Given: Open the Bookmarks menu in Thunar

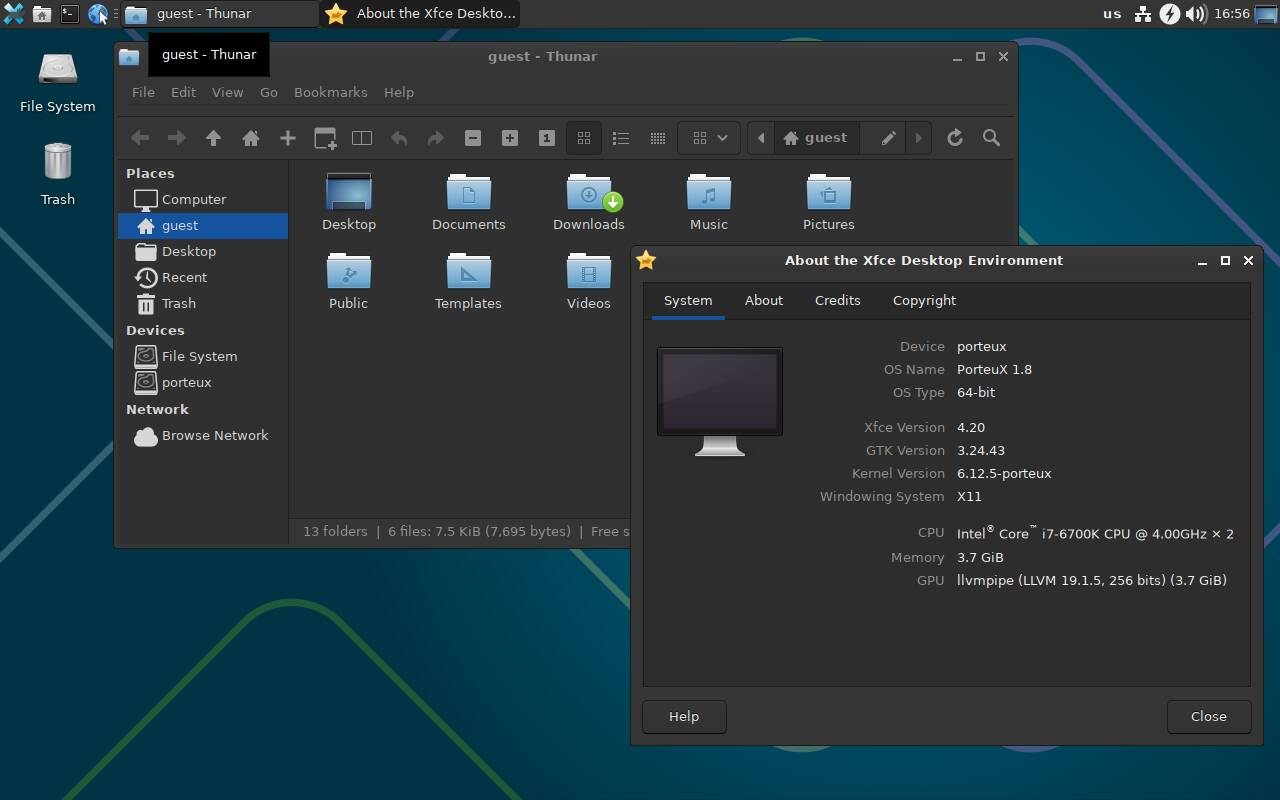Looking at the screenshot, I should (331, 92).
